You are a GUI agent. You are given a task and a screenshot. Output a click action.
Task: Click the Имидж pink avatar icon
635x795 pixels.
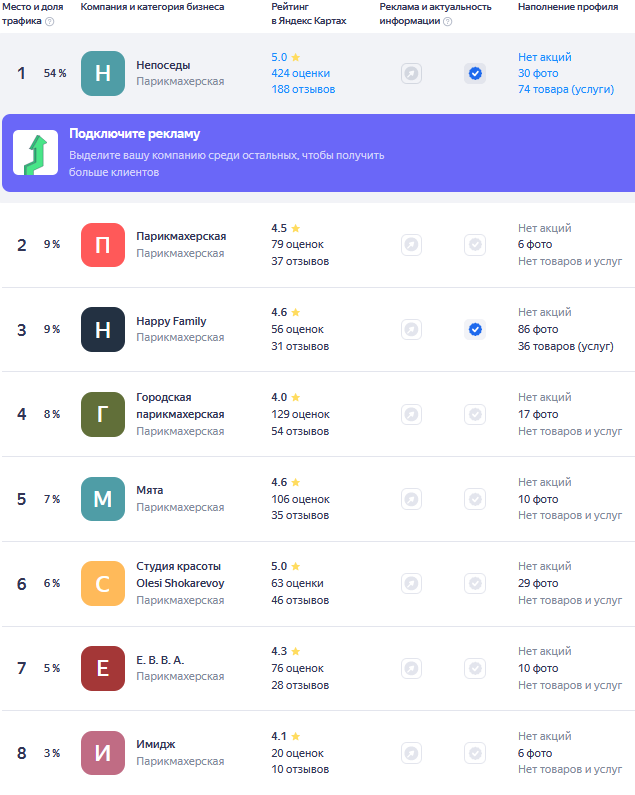point(103,753)
